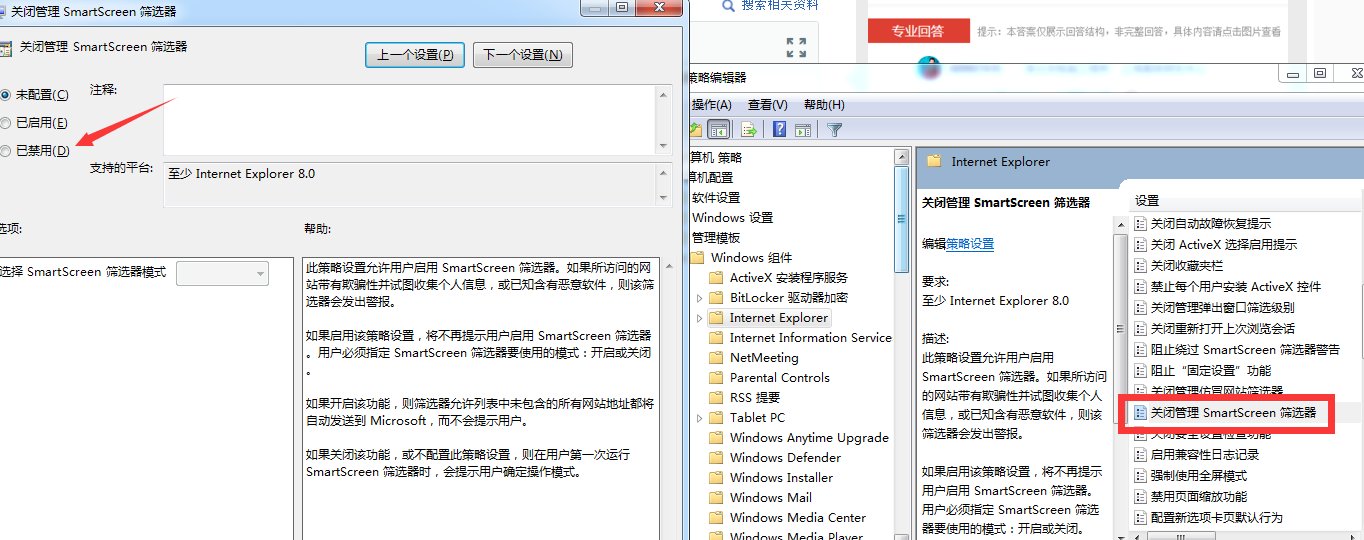This screenshot has width=1364, height=540.
Task: Toggle the show/hide action pane icon
Action: (x=802, y=129)
